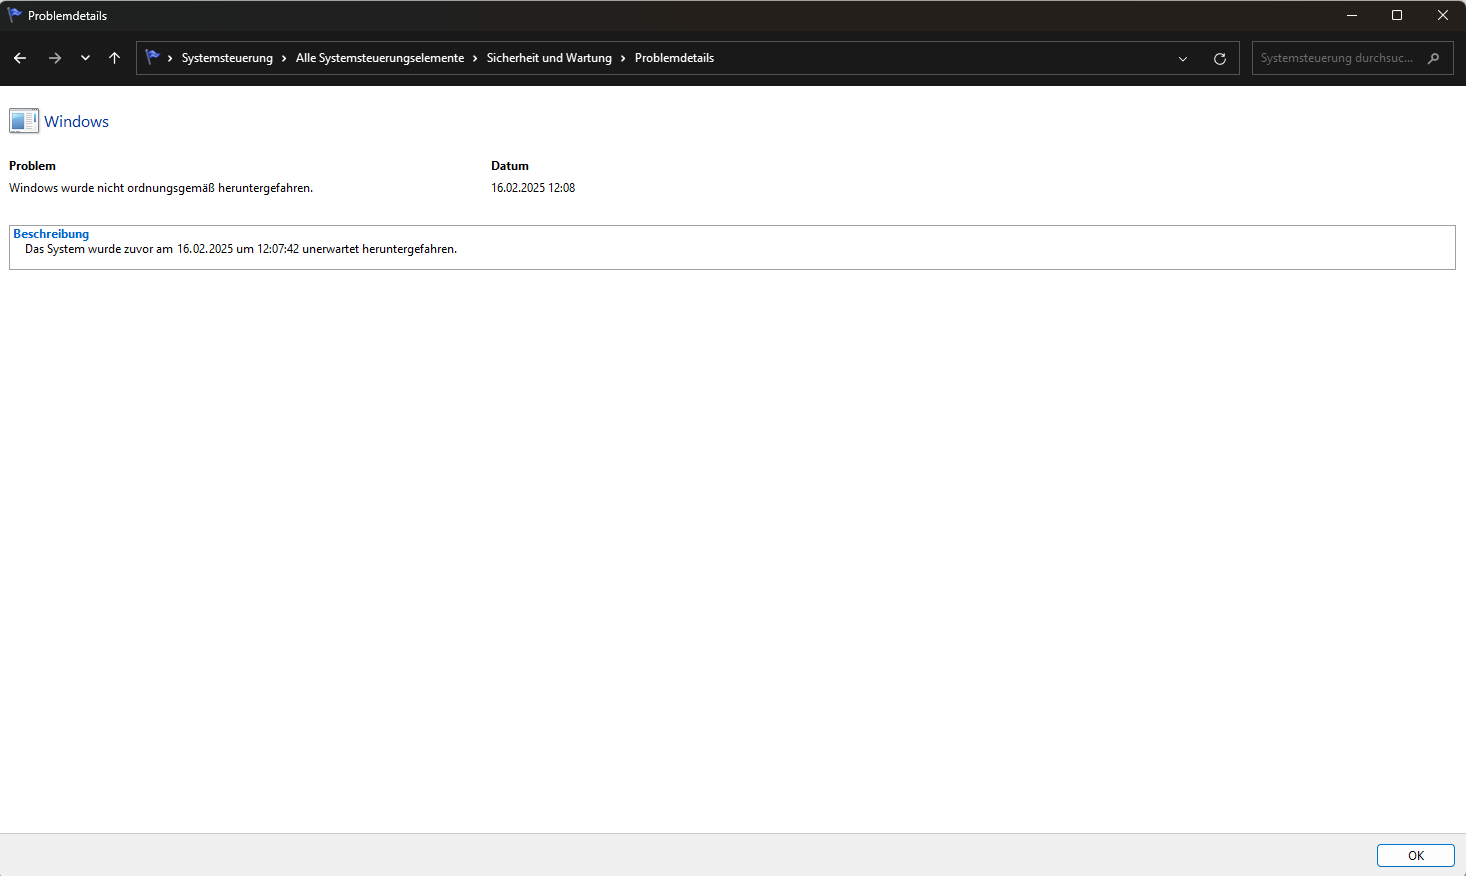Image resolution: width=1466 pixels, height=876 pixels.
Task: Click the Datum column label
Action: 510,166
